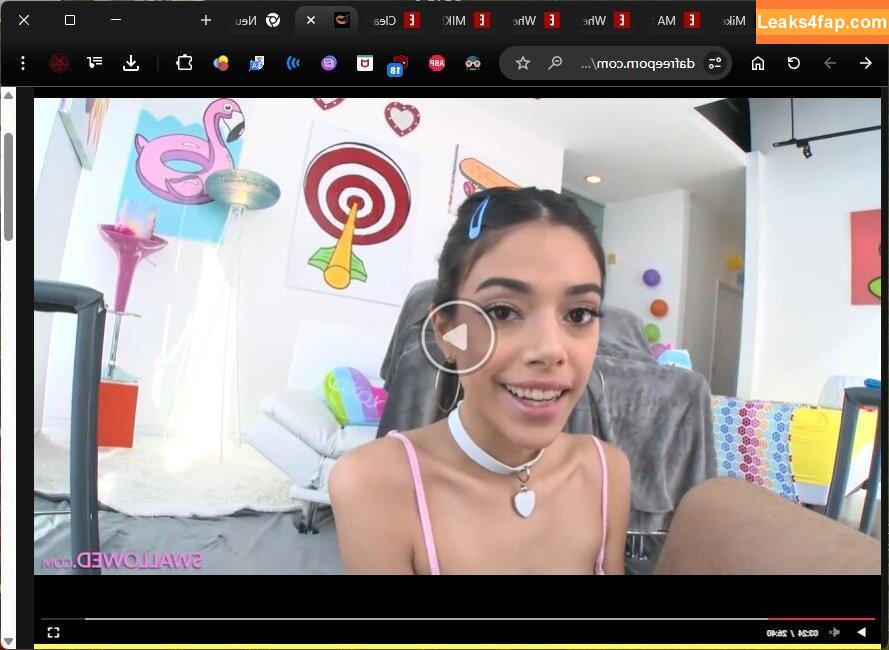Open a new tab with the plus button
This screenshot has width=889, height=650.
tap(206, 20)
